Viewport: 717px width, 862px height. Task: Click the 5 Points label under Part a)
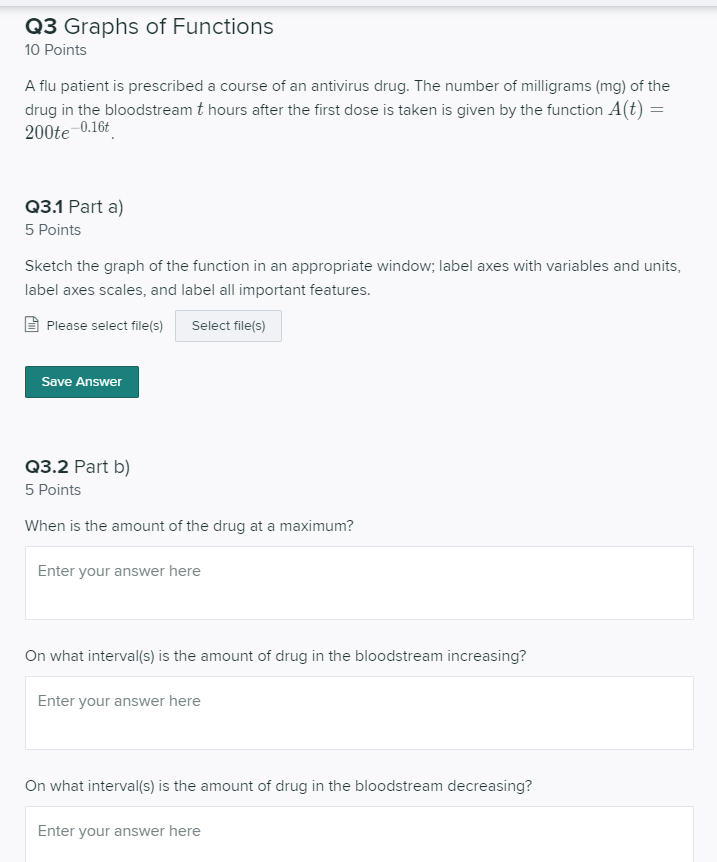(53, 230)
